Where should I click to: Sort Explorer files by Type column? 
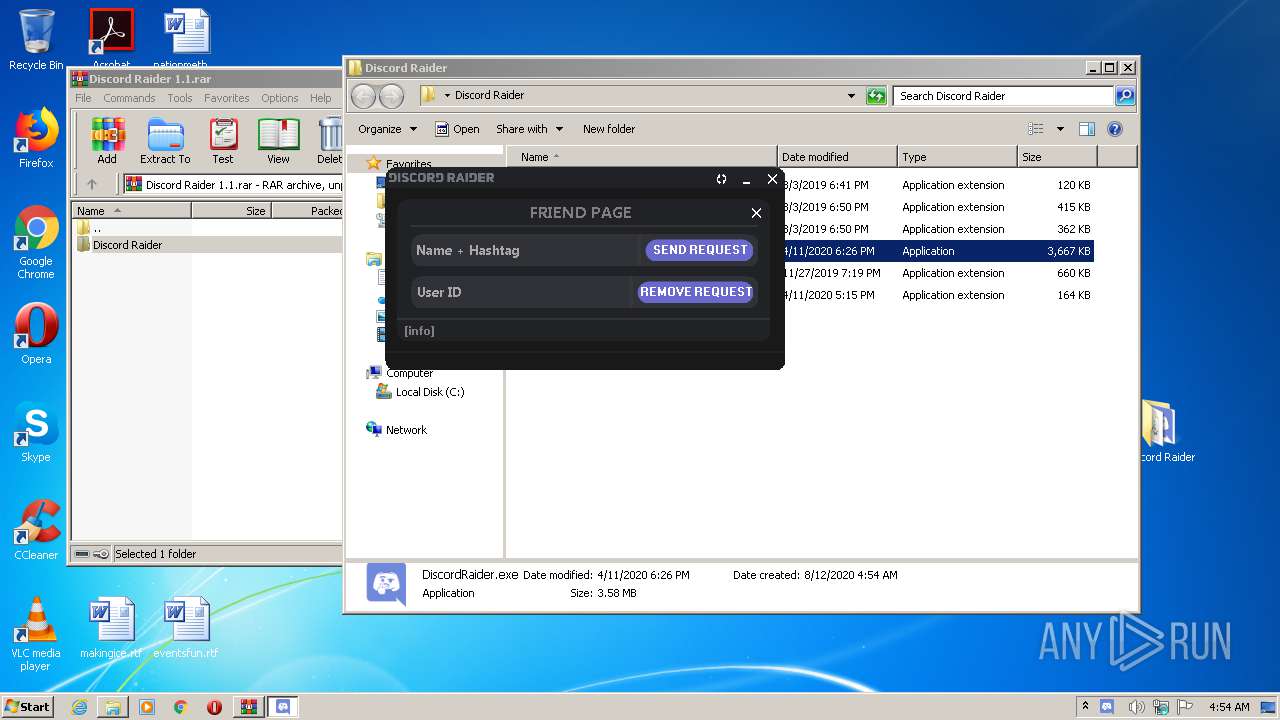click(x=957, y=157)
